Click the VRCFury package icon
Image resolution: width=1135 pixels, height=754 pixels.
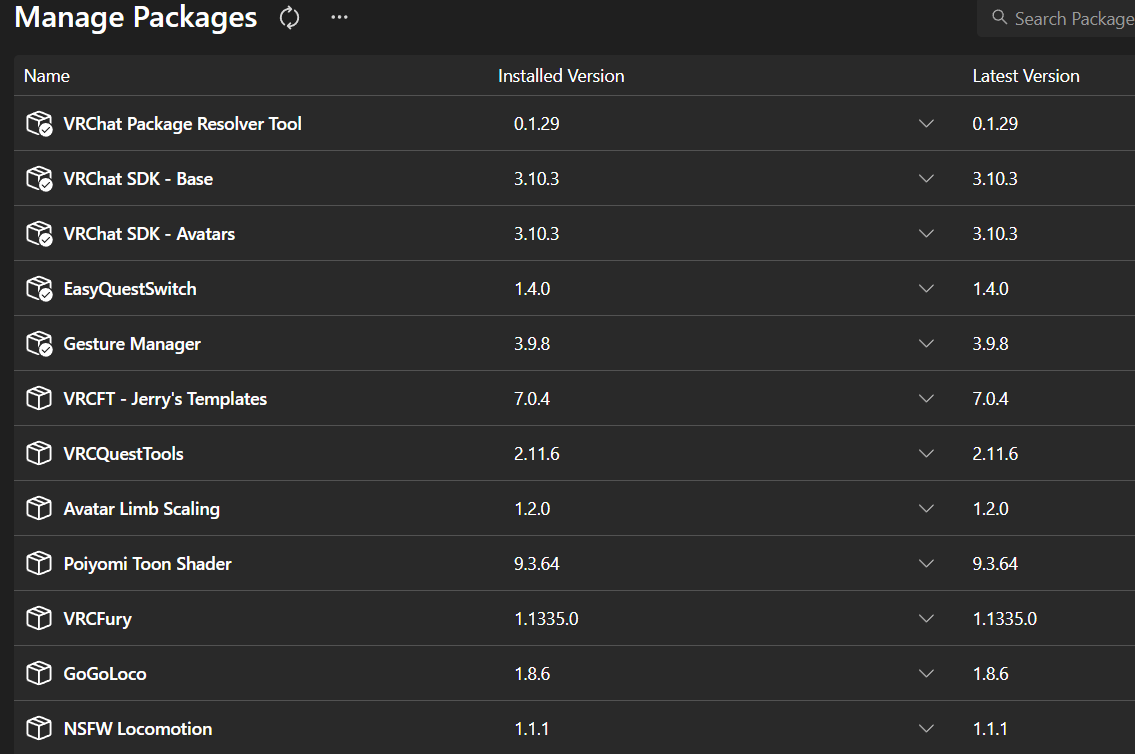[x=39, y=619]
